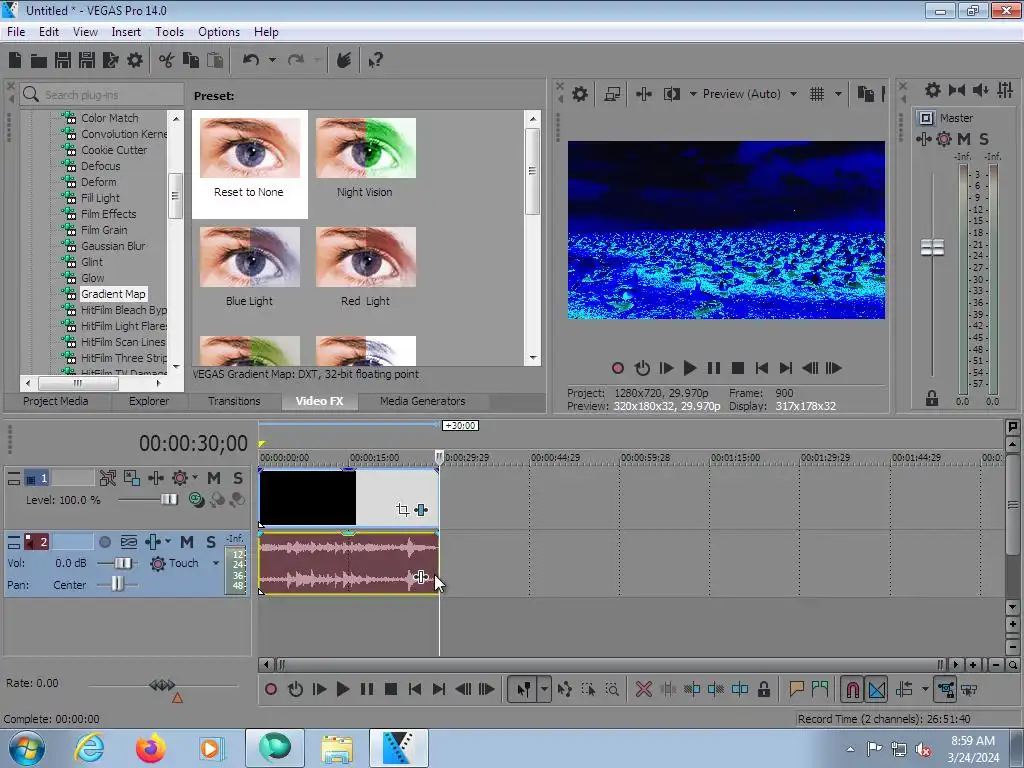Expand video track 1 FX dropdown arrow

pyautogui.click(x=195, y=478)
